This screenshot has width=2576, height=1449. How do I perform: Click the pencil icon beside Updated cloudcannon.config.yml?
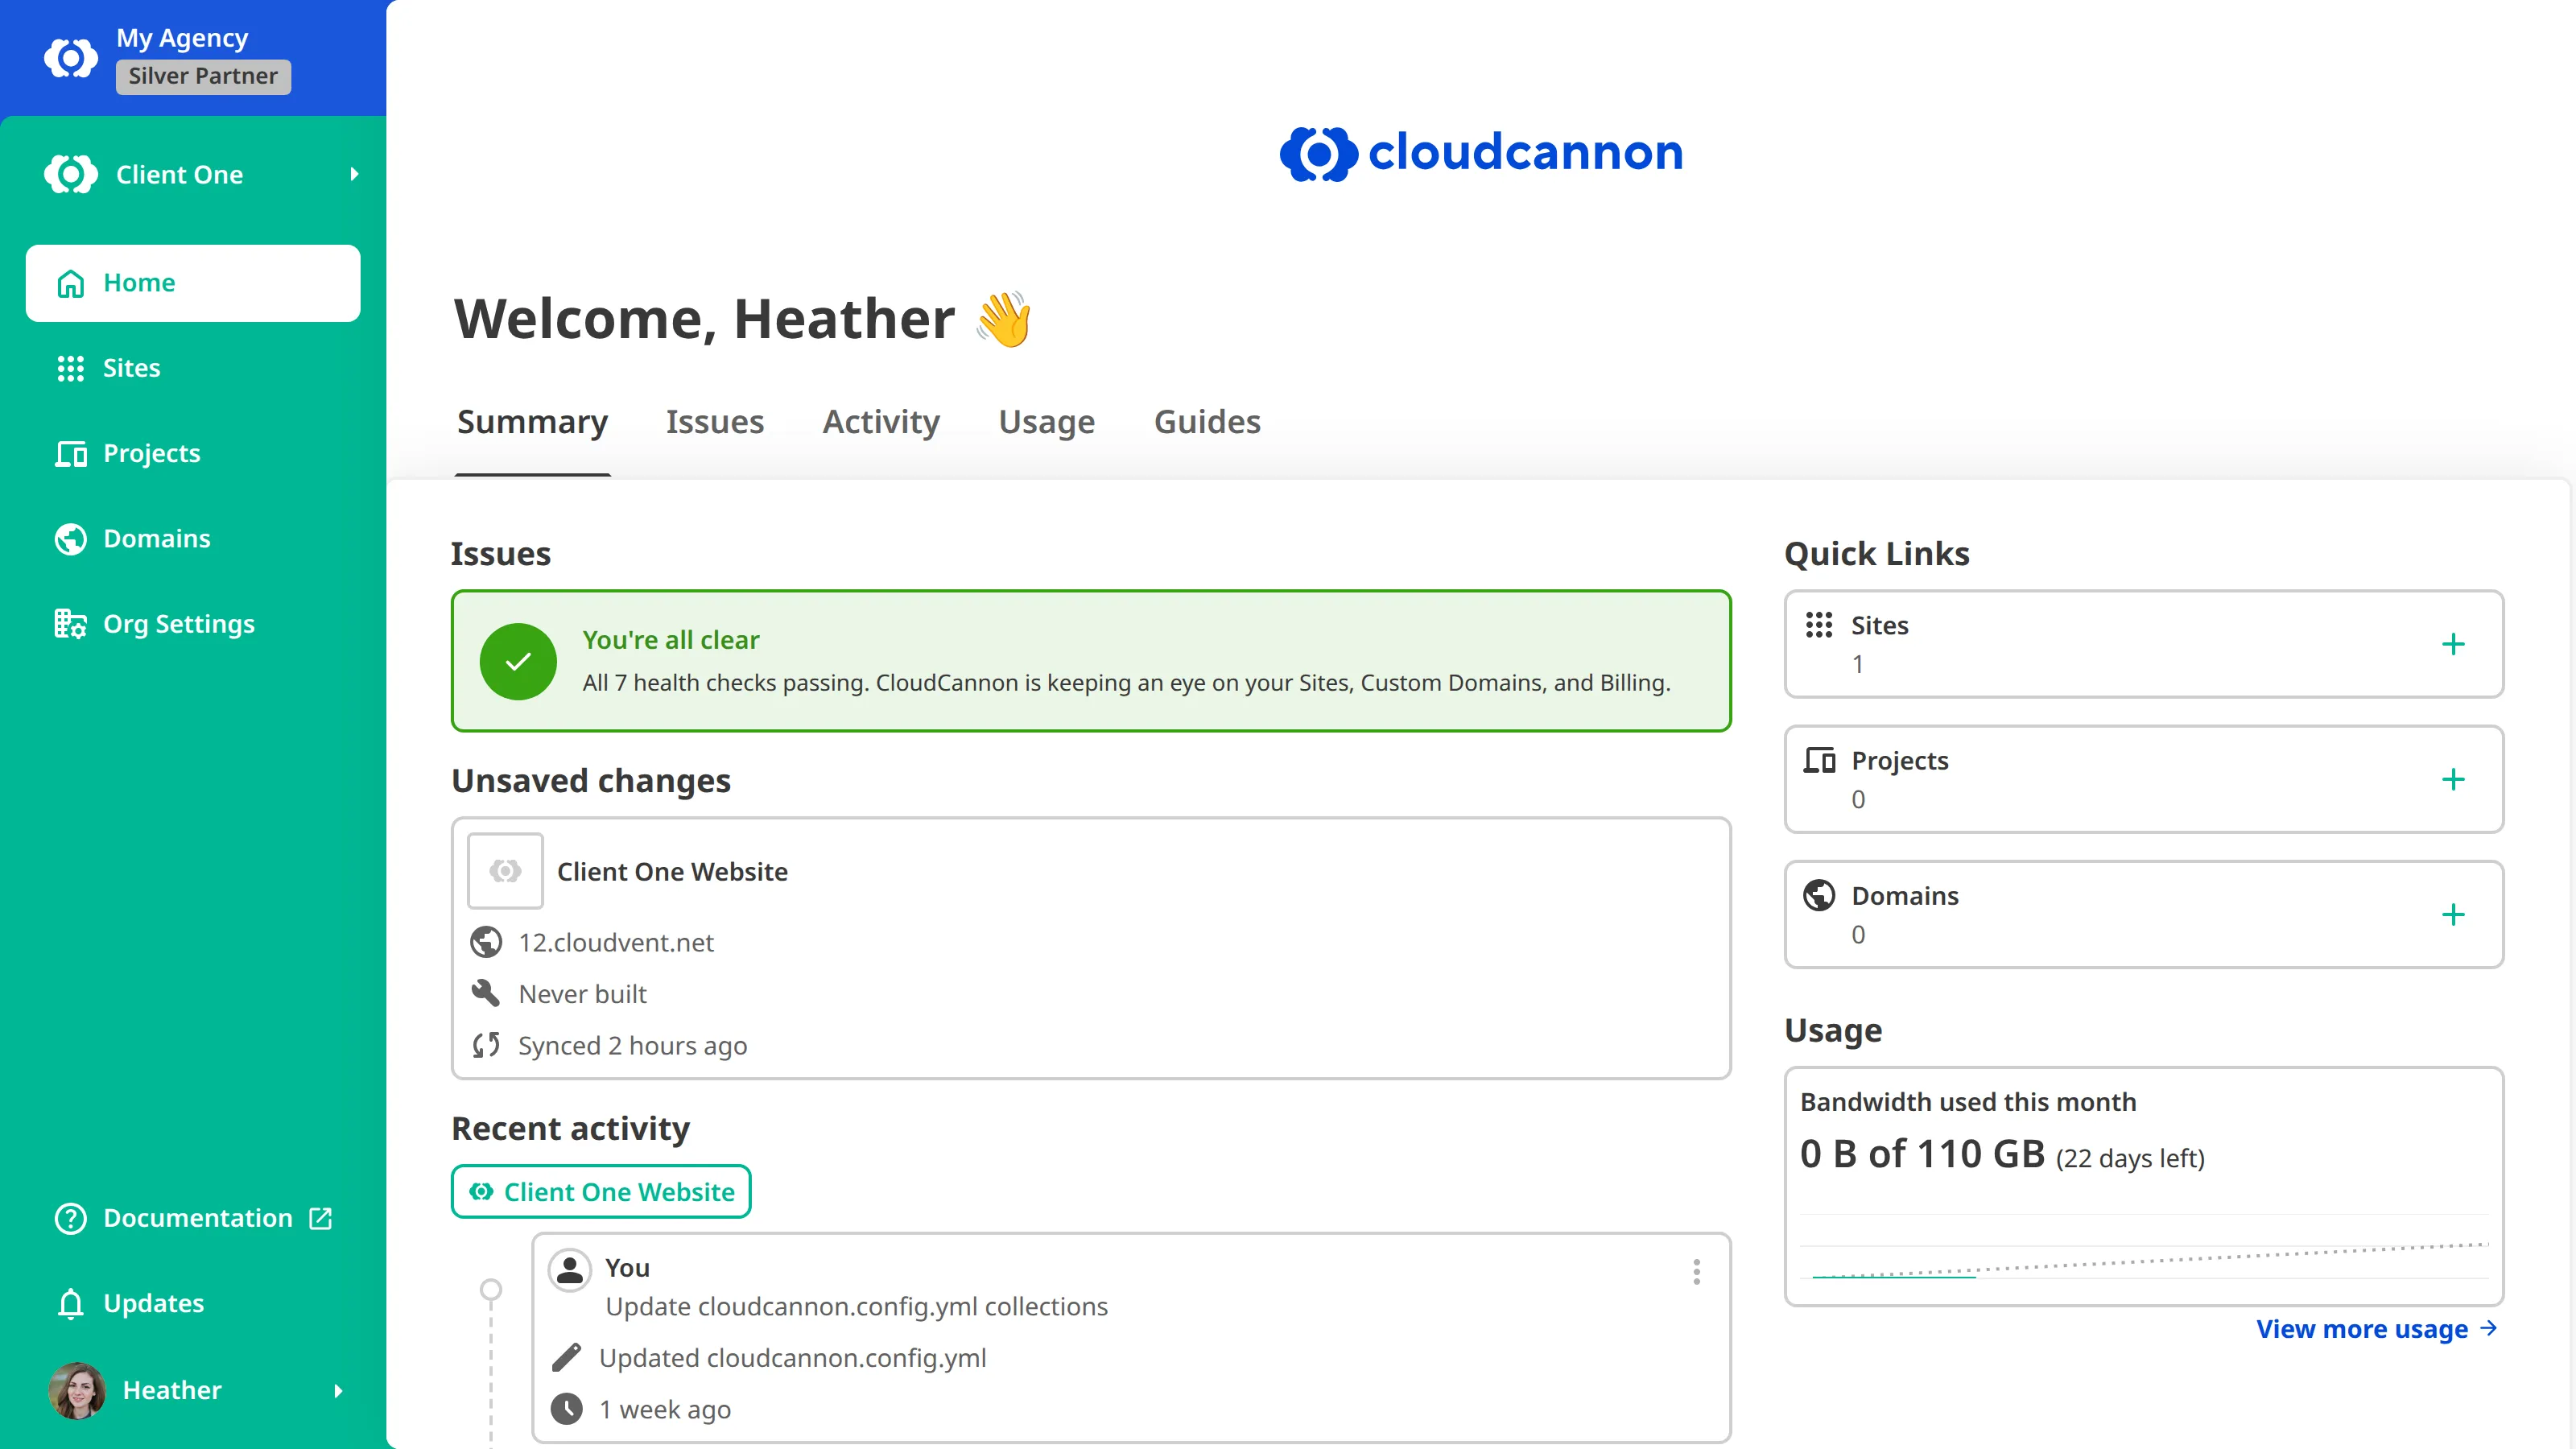[566, 1357]
